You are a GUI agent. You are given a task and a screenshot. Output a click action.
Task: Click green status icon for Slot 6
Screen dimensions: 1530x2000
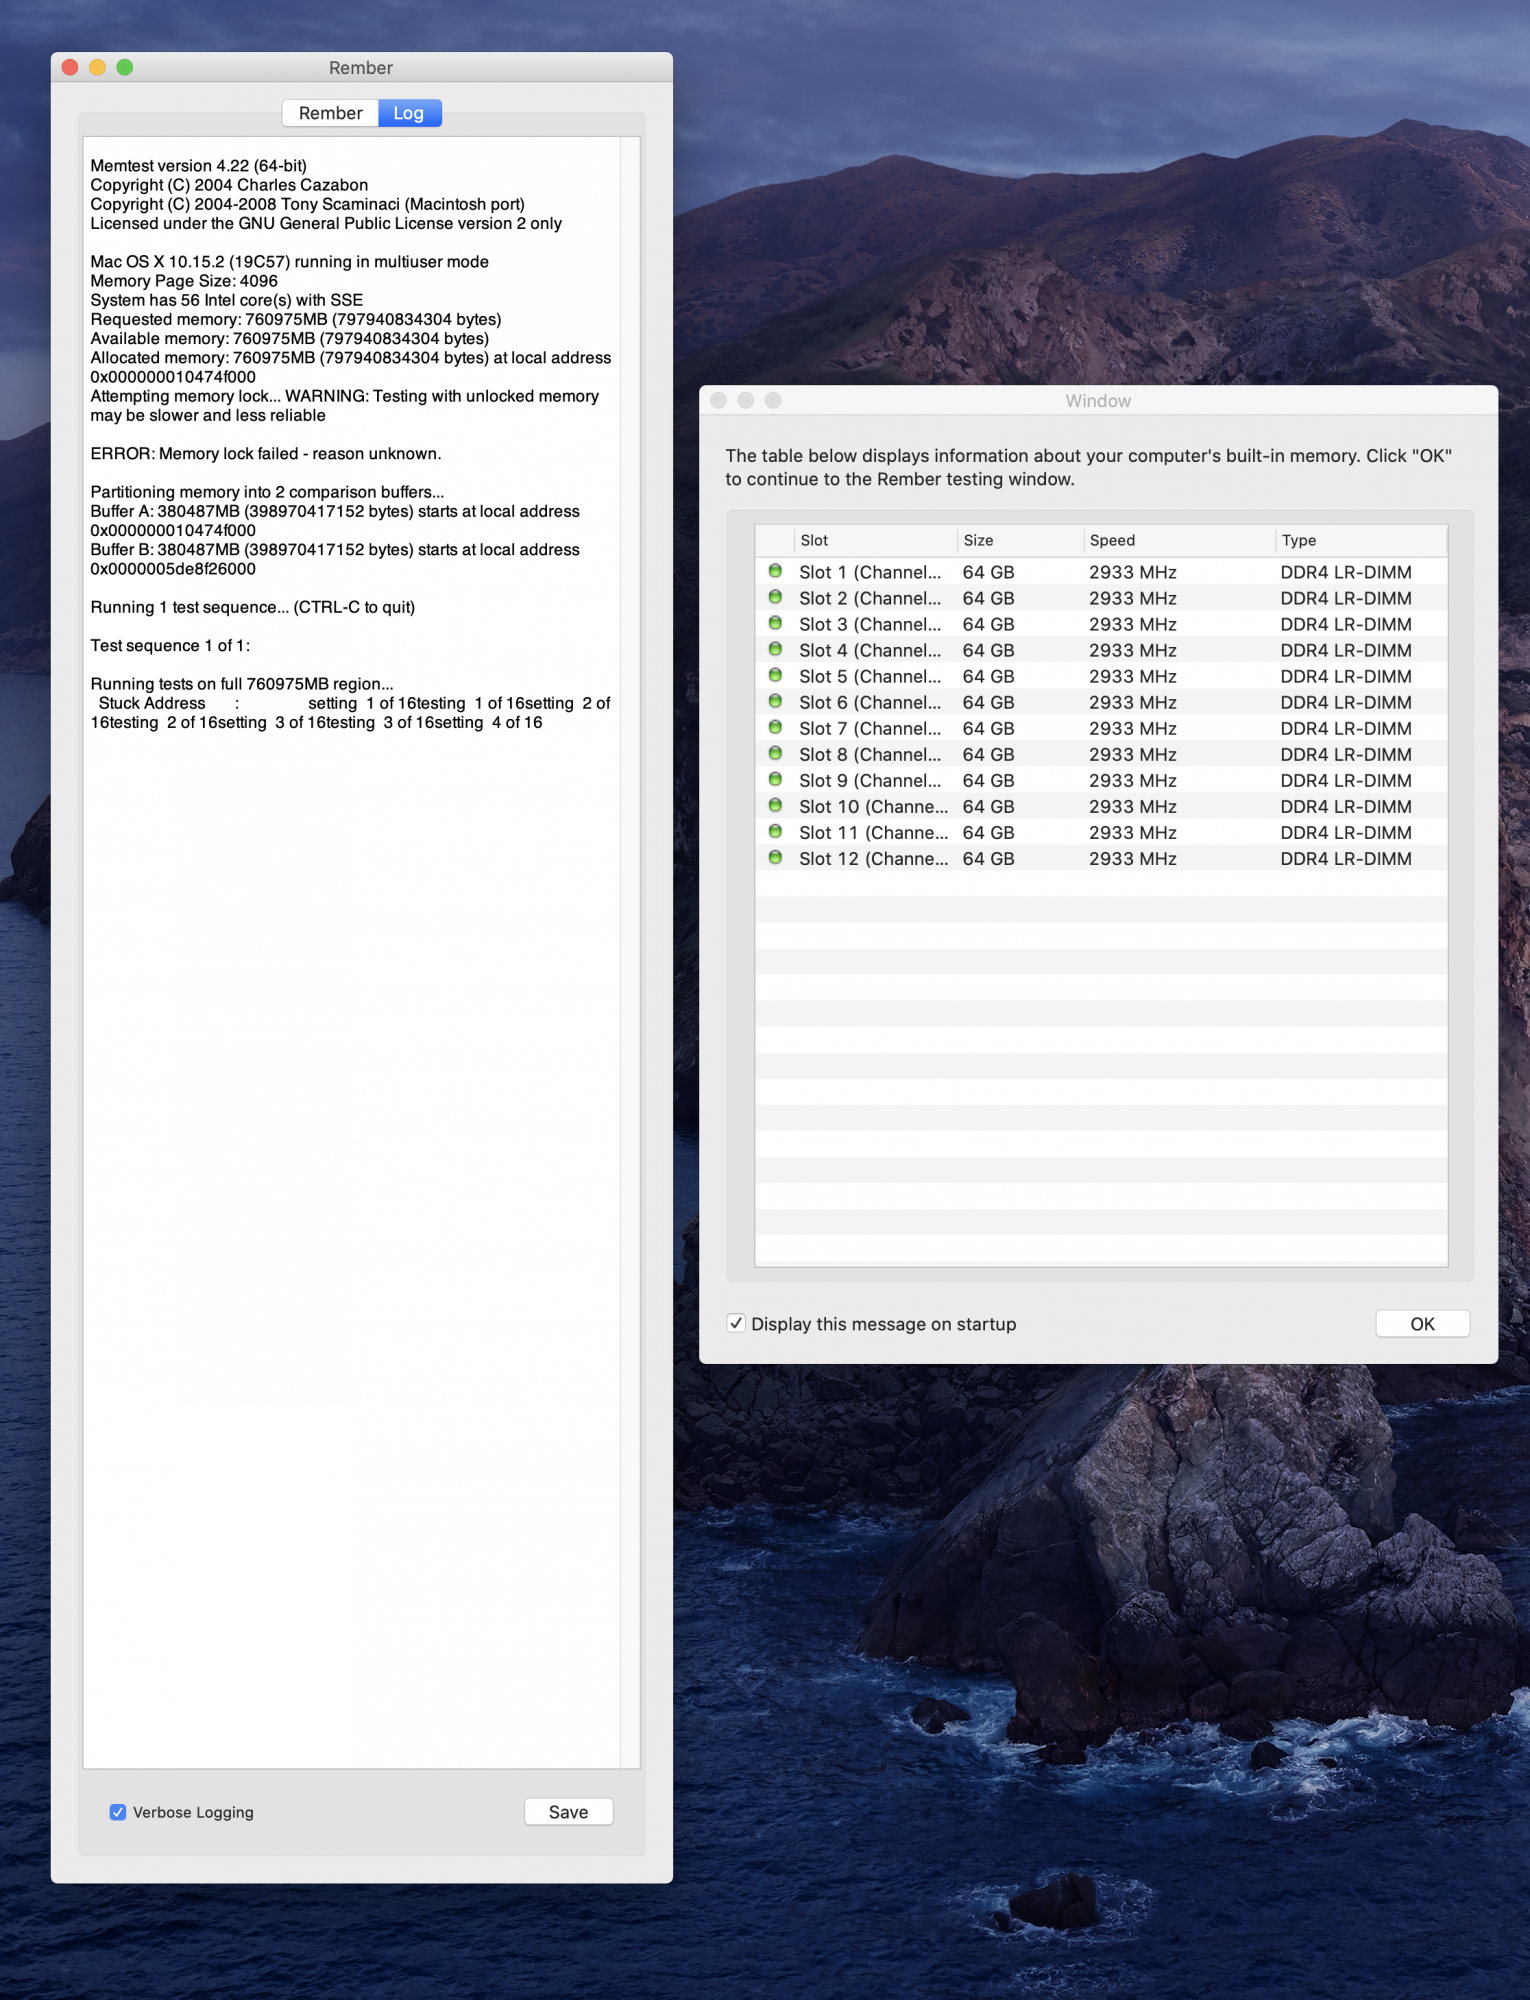point(775,701)
